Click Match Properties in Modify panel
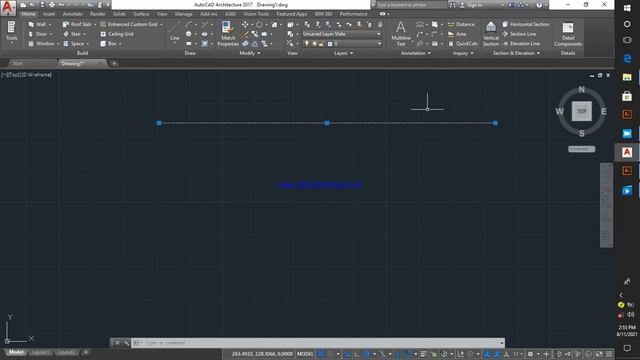This screenshot has width=640, height=360. pyautogui.click(x=228, y=33)
